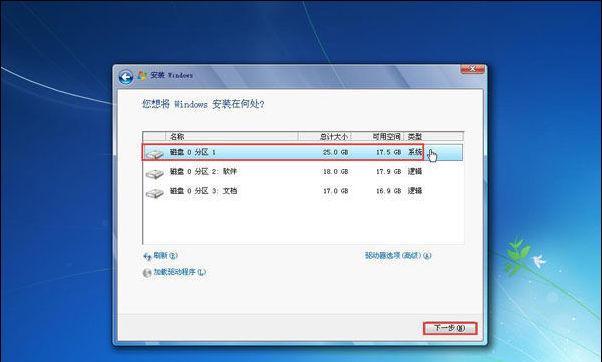Proceed with the 下一步(N) button

(450, 328)
